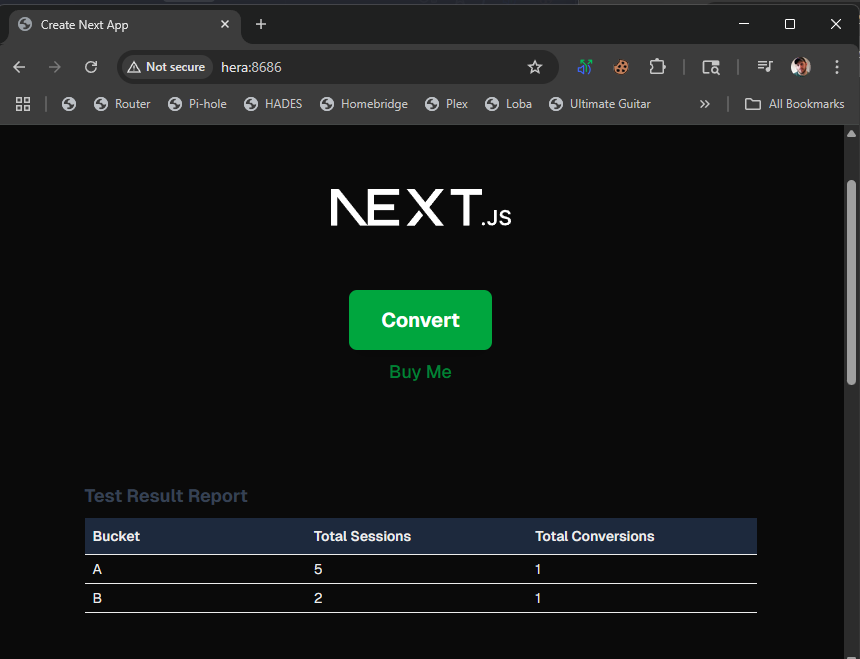This screenshot has width=860, height=659.
Task: Close the browser window
Action: point(836,24)
